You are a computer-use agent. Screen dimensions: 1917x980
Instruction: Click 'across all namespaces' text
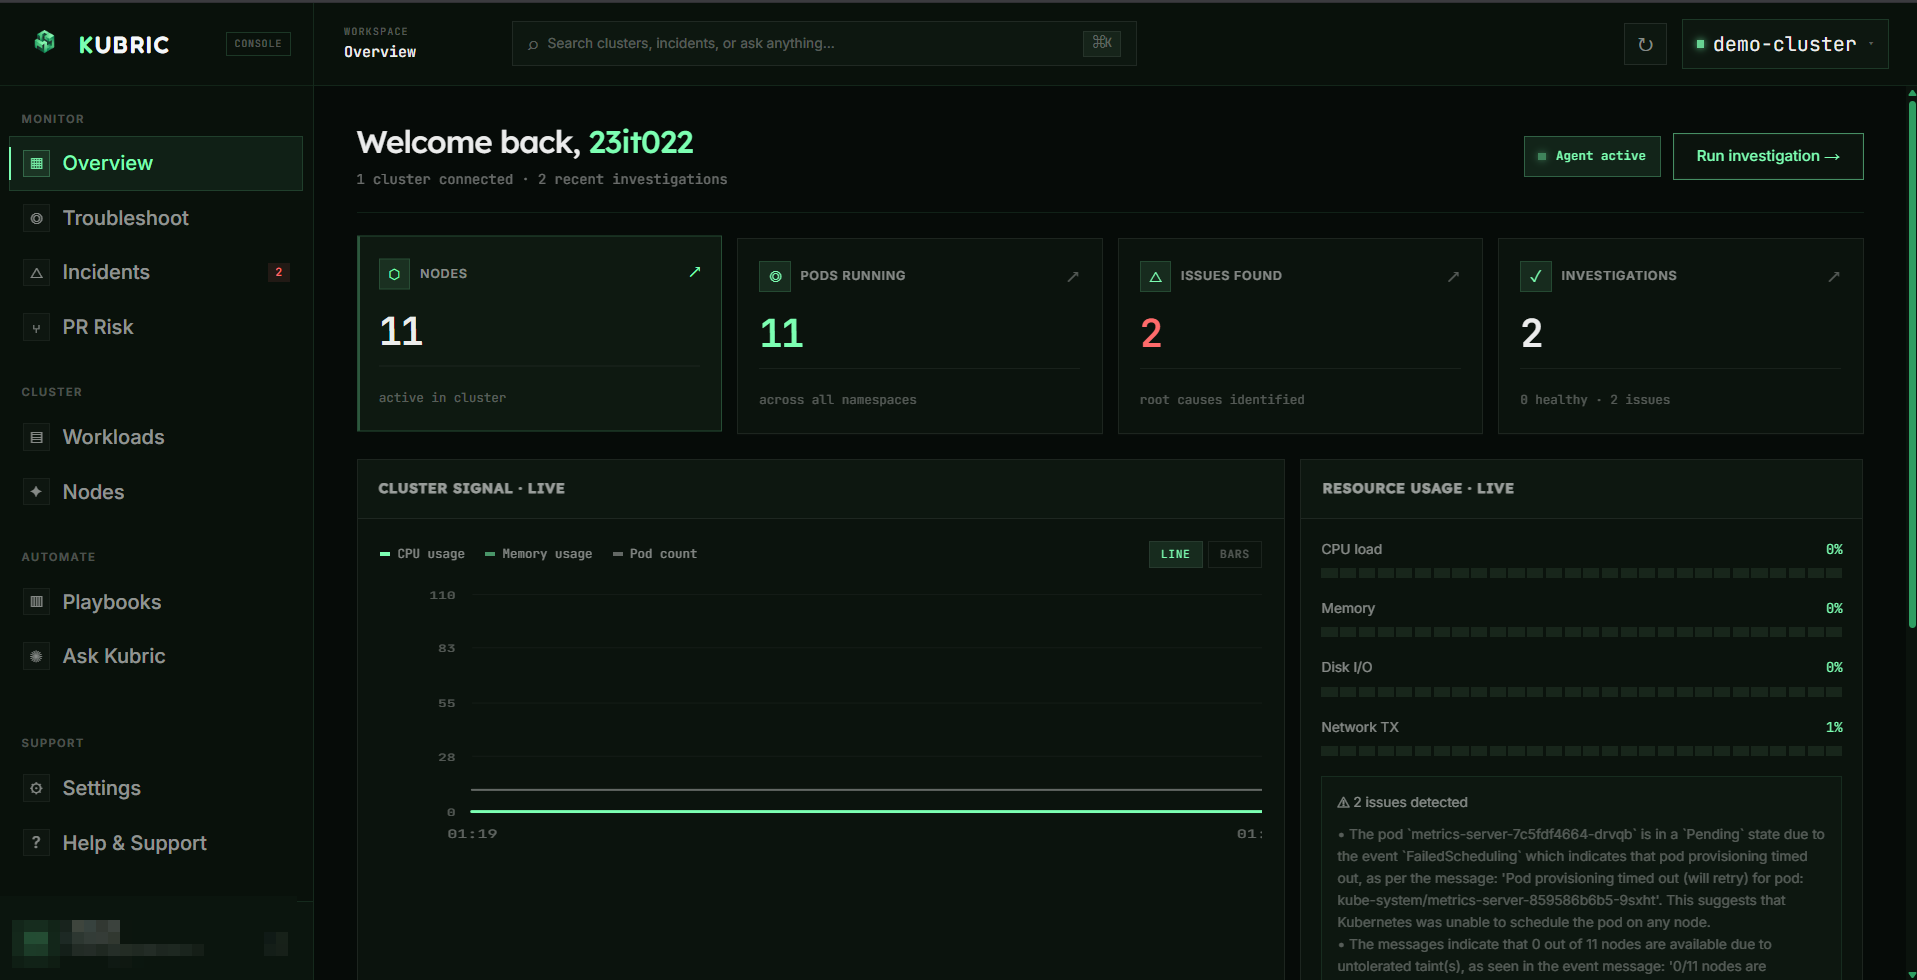838,400
